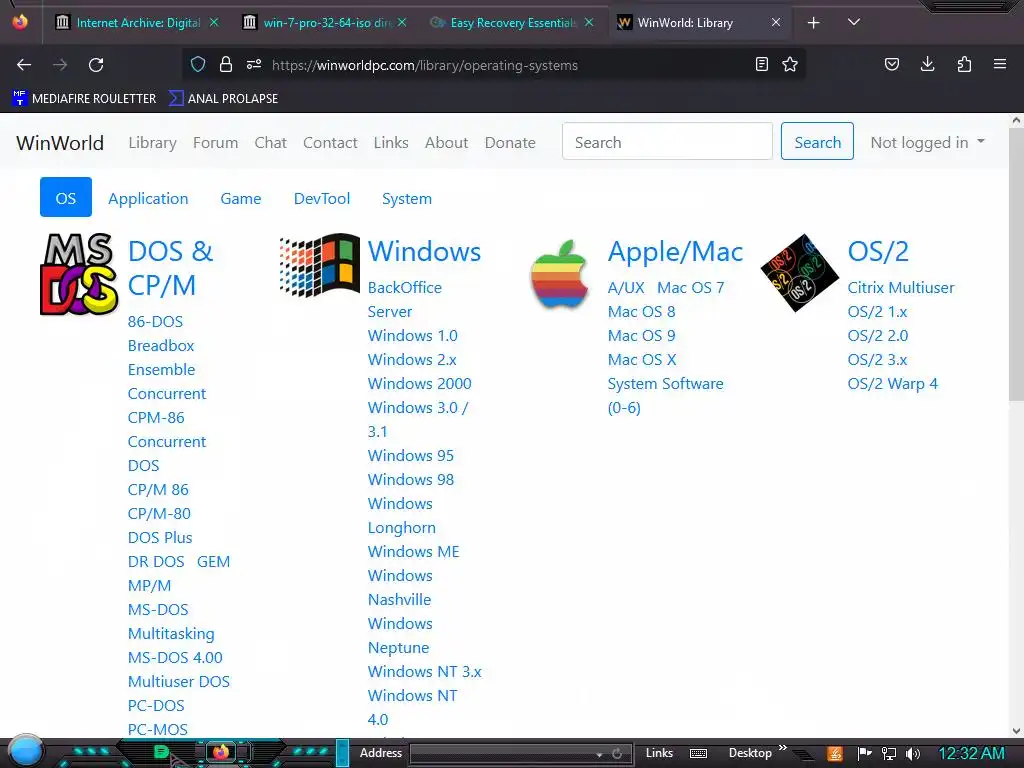Bookmark this page with the star icon
The width and height of the screenshot is (1024, 768).
coord(790,64)
